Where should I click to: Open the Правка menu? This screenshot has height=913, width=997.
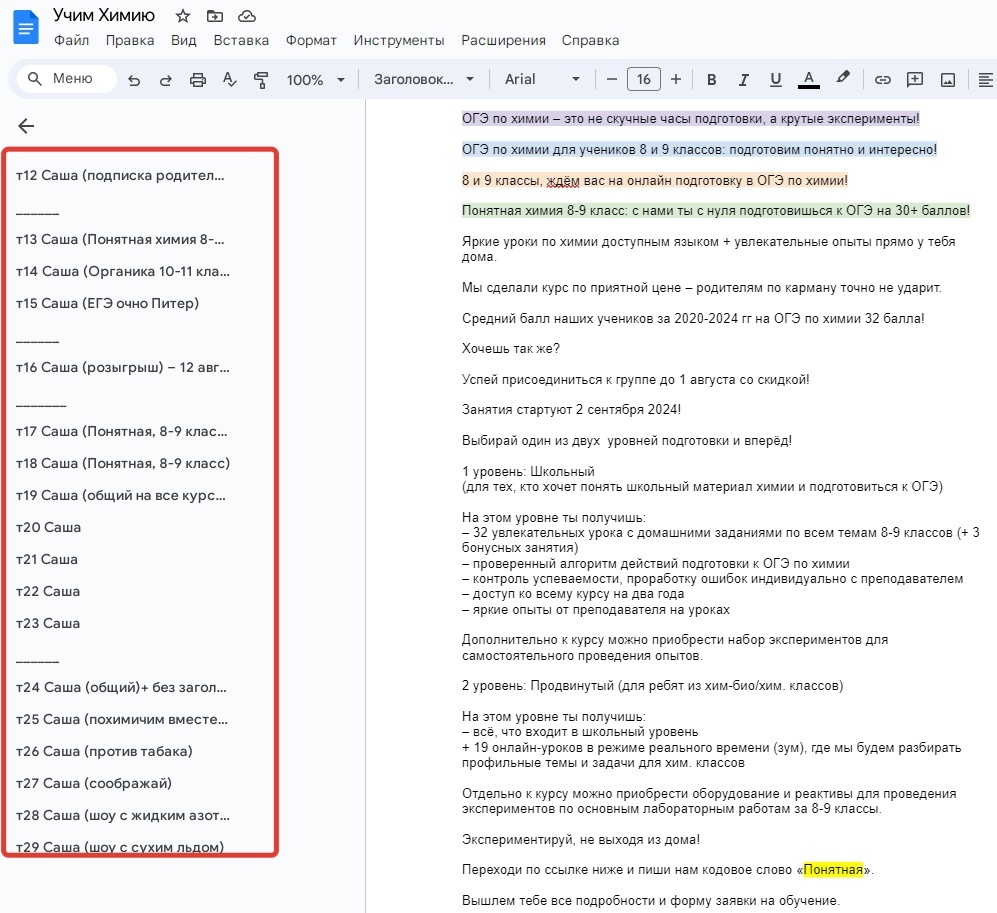130,40
